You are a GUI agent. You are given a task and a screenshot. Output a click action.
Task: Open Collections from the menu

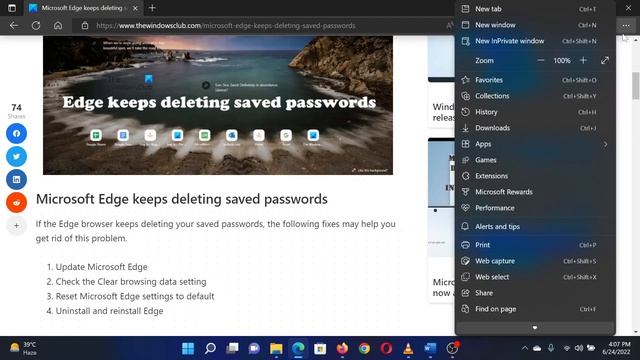click(535, 96)
